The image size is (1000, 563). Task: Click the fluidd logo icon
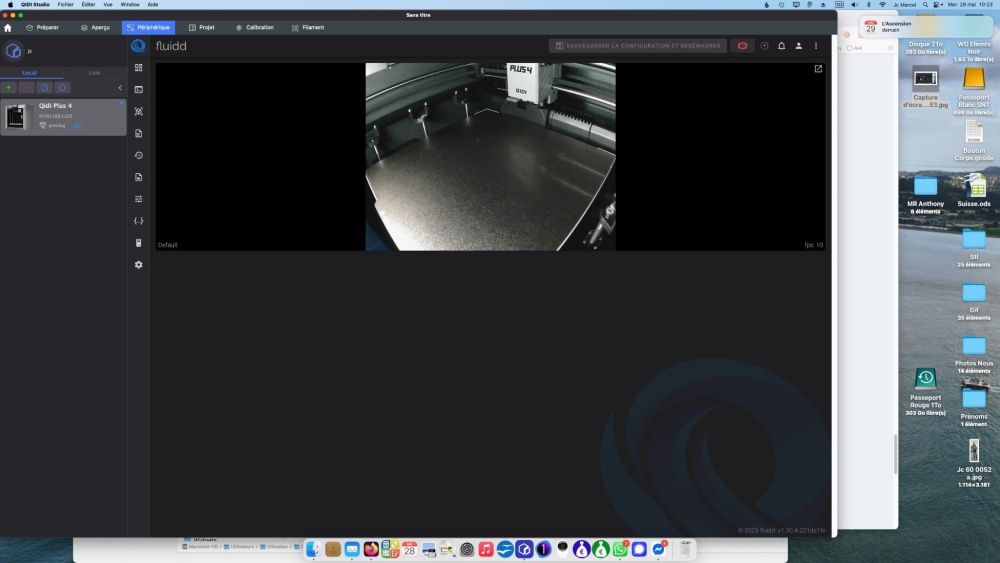[x=138, y=46]
